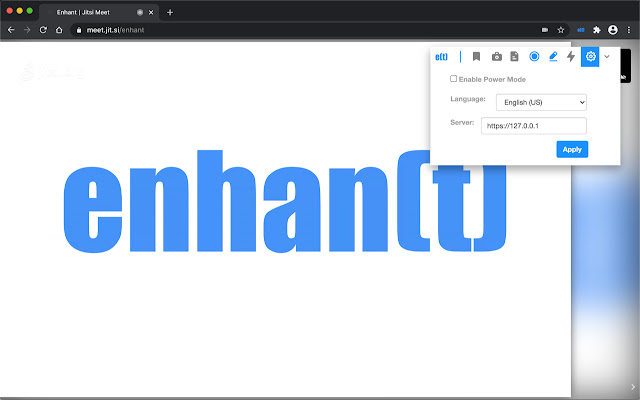Reload the page with refresh icon
The image size is (640, 400).
pyautogui.click(x=43, y=30)
